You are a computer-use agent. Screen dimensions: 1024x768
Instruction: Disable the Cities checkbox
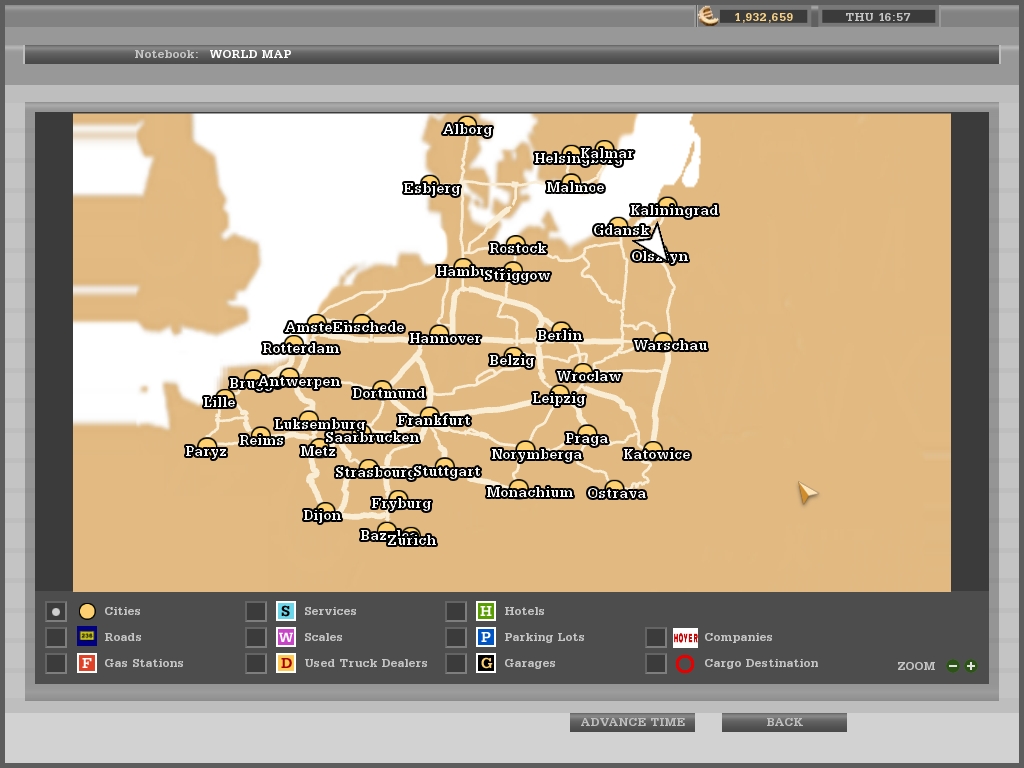click(x=56, y=611)
